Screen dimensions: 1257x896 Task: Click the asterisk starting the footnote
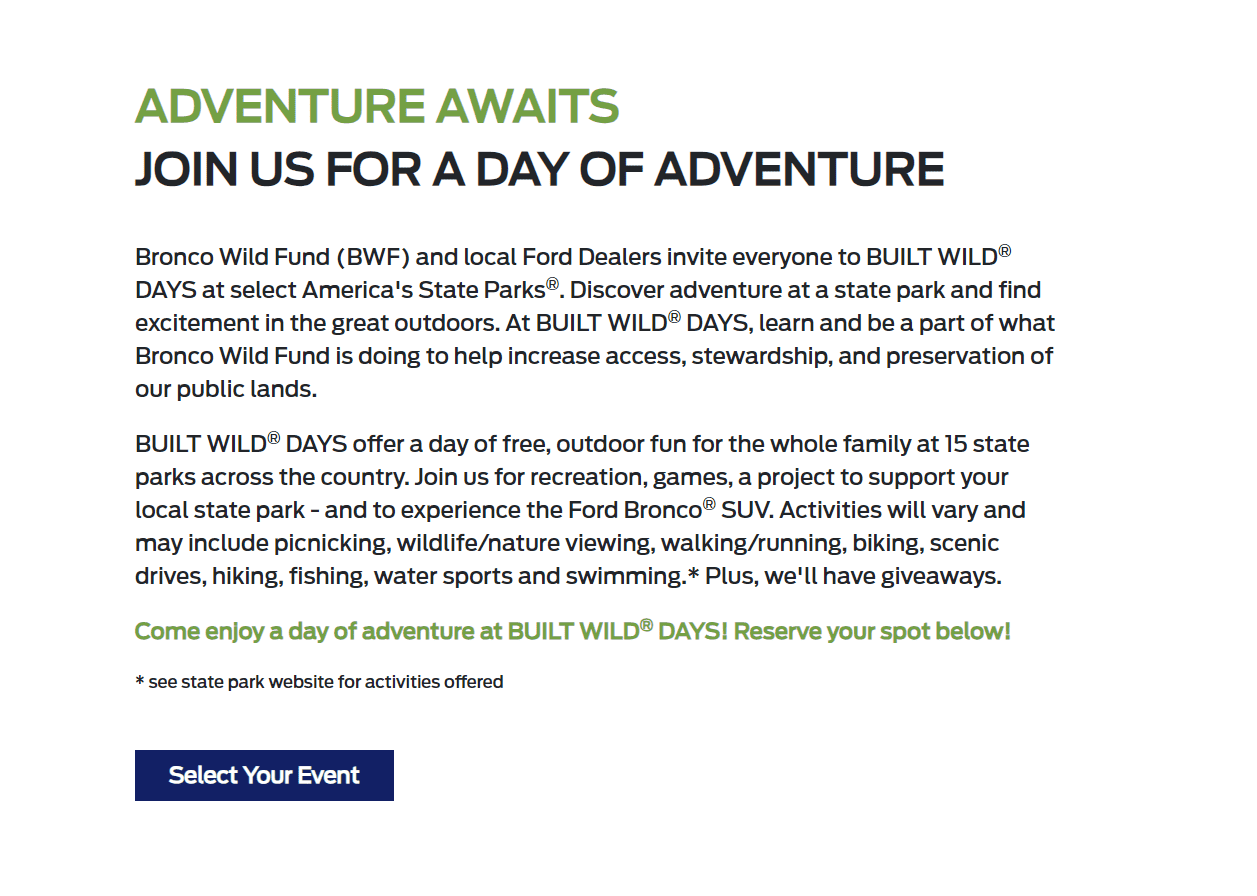140,680
